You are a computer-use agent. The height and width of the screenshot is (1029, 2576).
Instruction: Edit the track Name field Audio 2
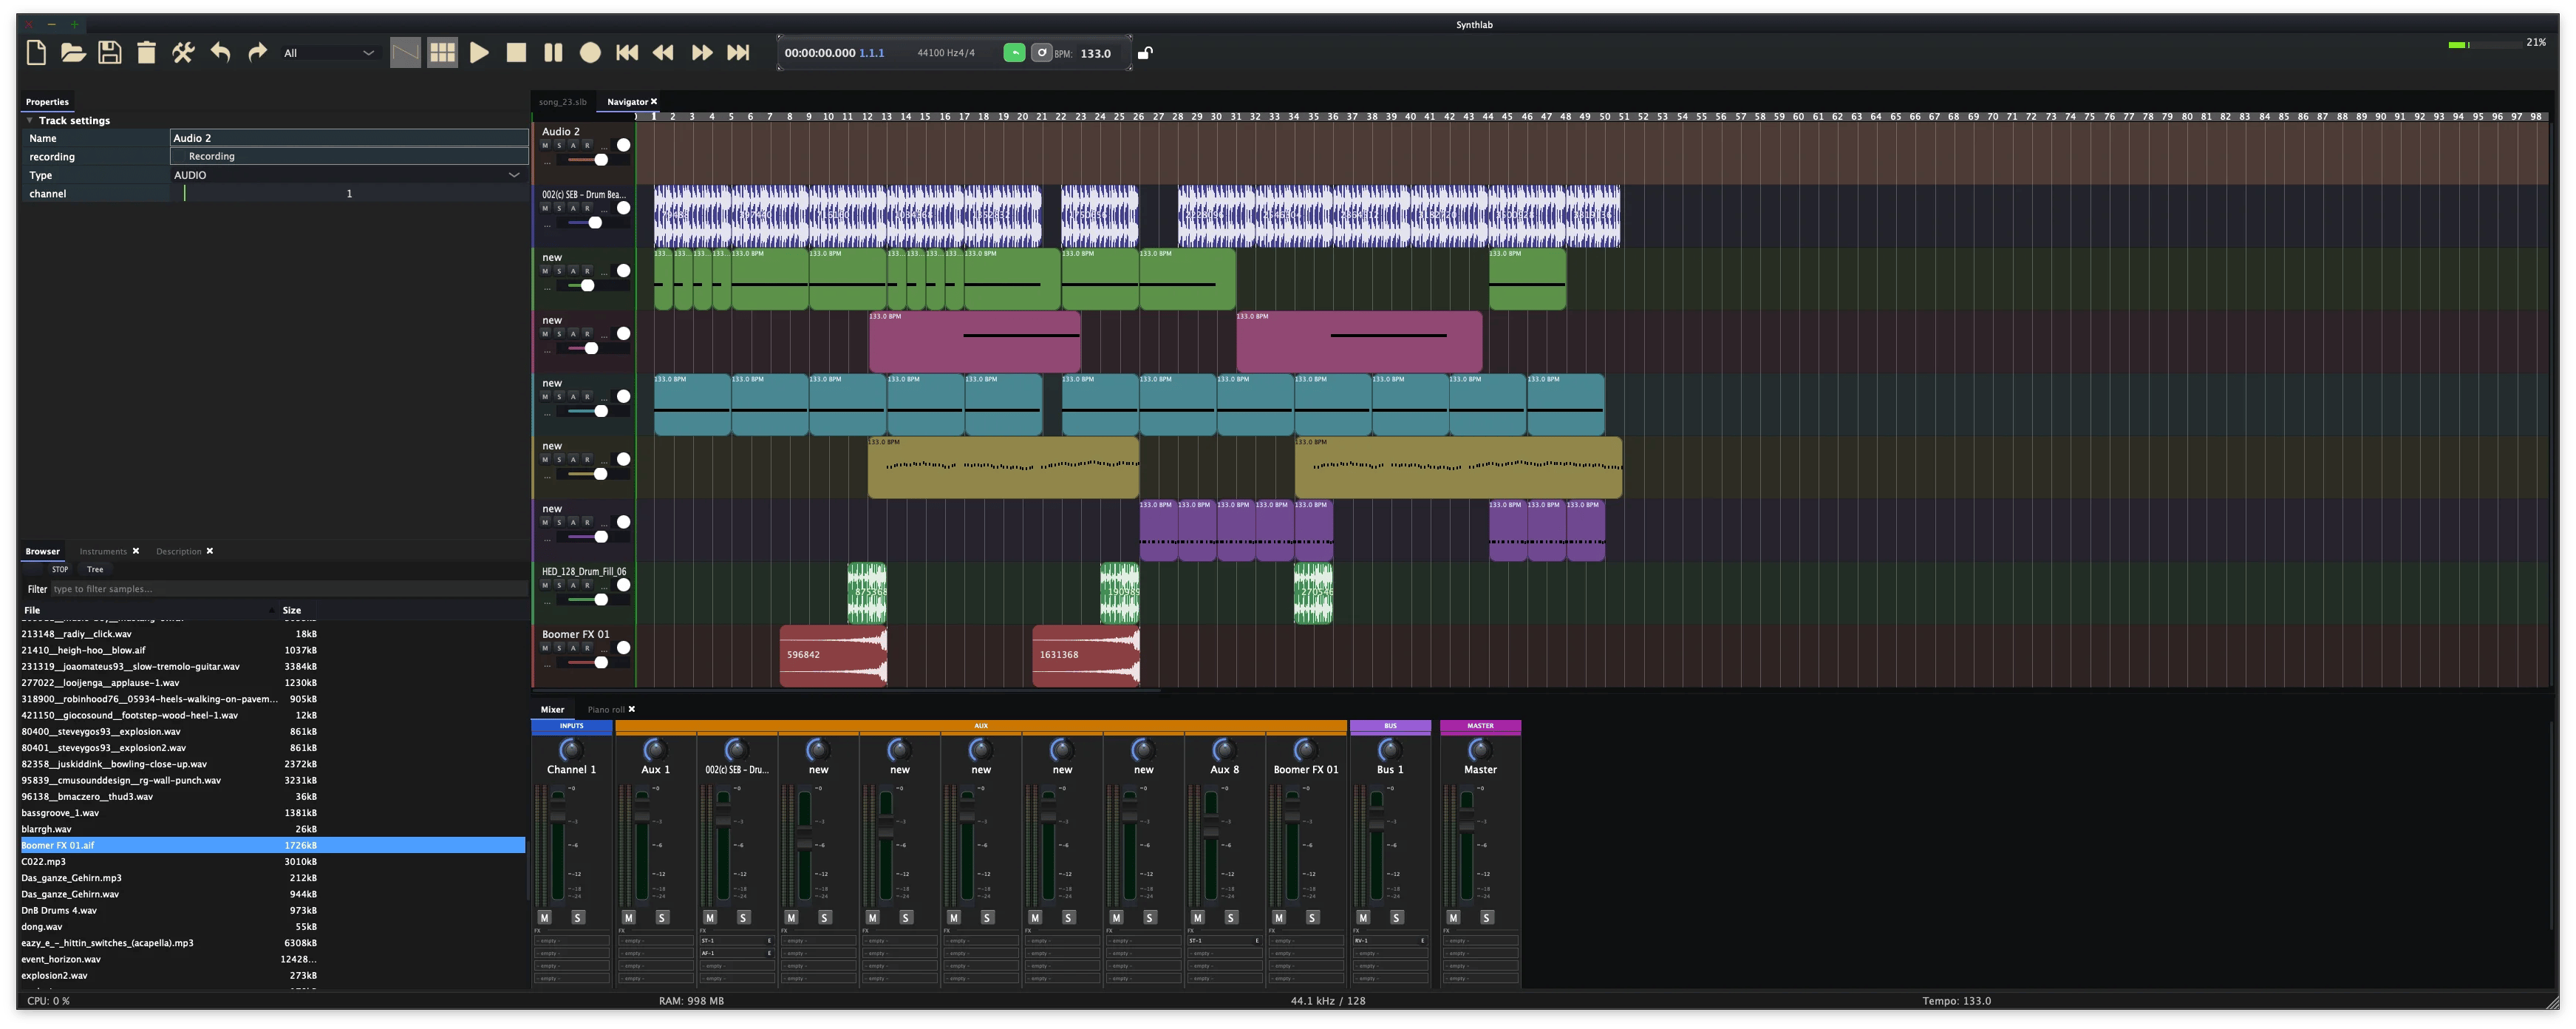click(348, 138)
